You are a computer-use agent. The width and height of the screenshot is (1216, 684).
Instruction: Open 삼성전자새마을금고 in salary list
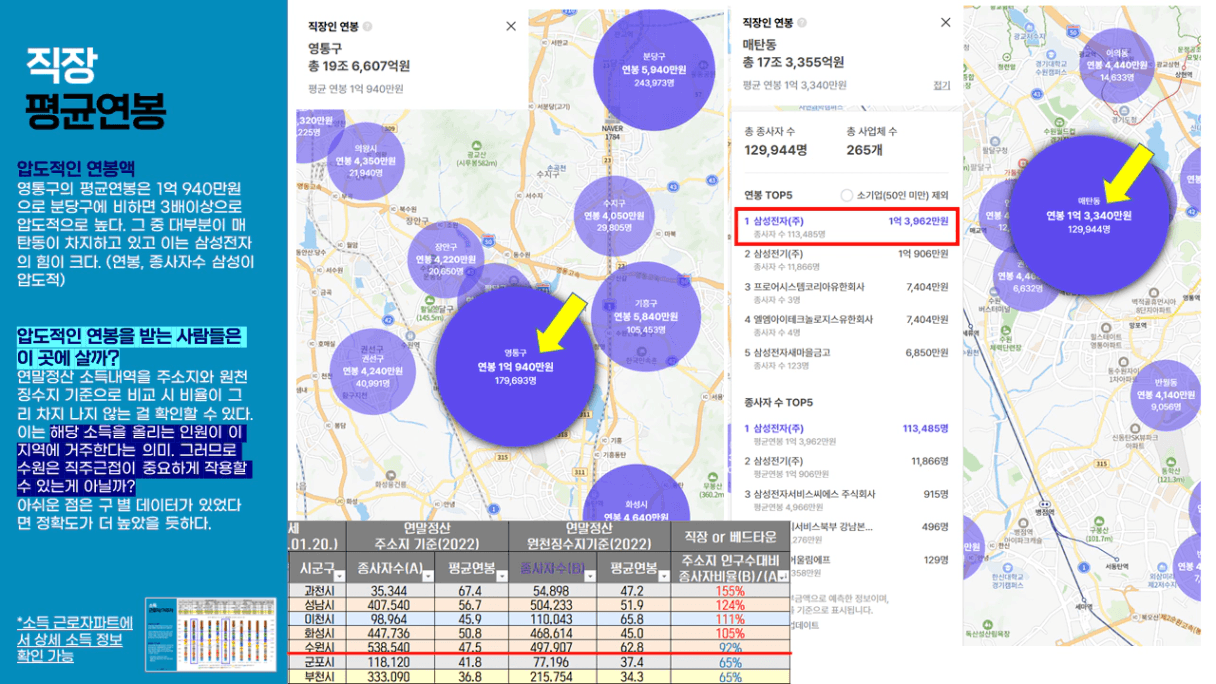845,359
